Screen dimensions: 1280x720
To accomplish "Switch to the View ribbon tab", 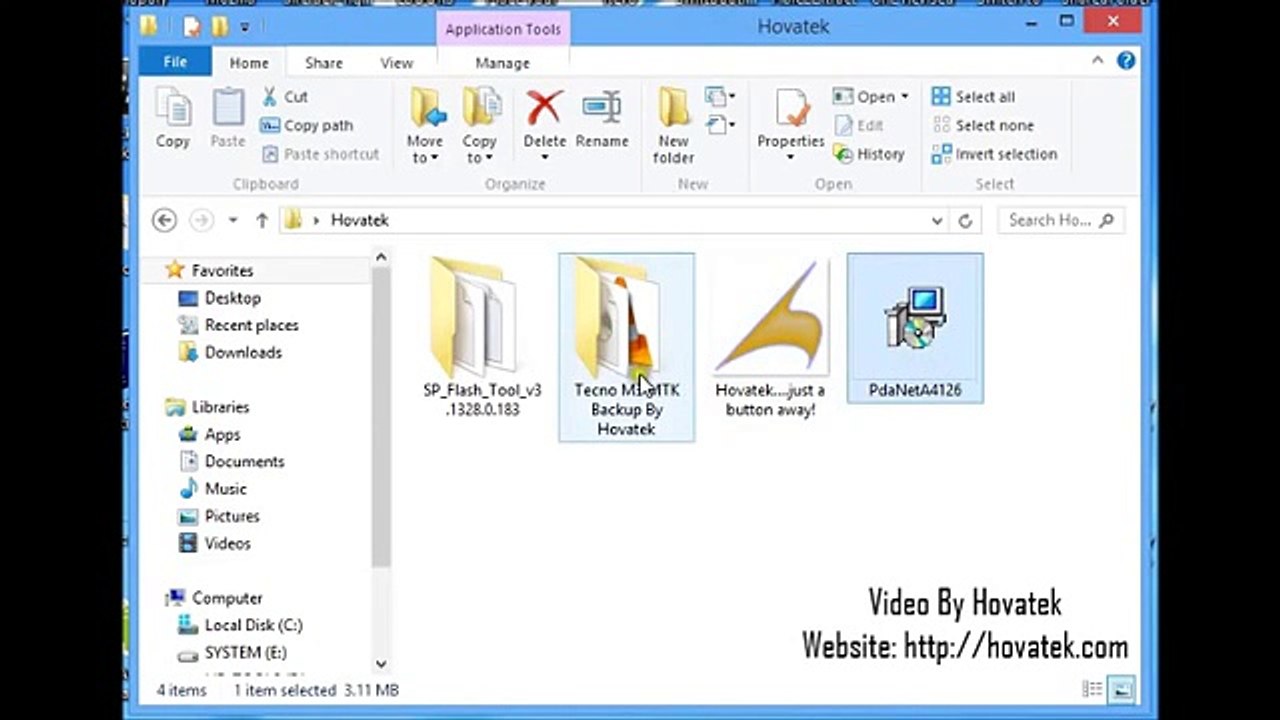I will point(397,63).
